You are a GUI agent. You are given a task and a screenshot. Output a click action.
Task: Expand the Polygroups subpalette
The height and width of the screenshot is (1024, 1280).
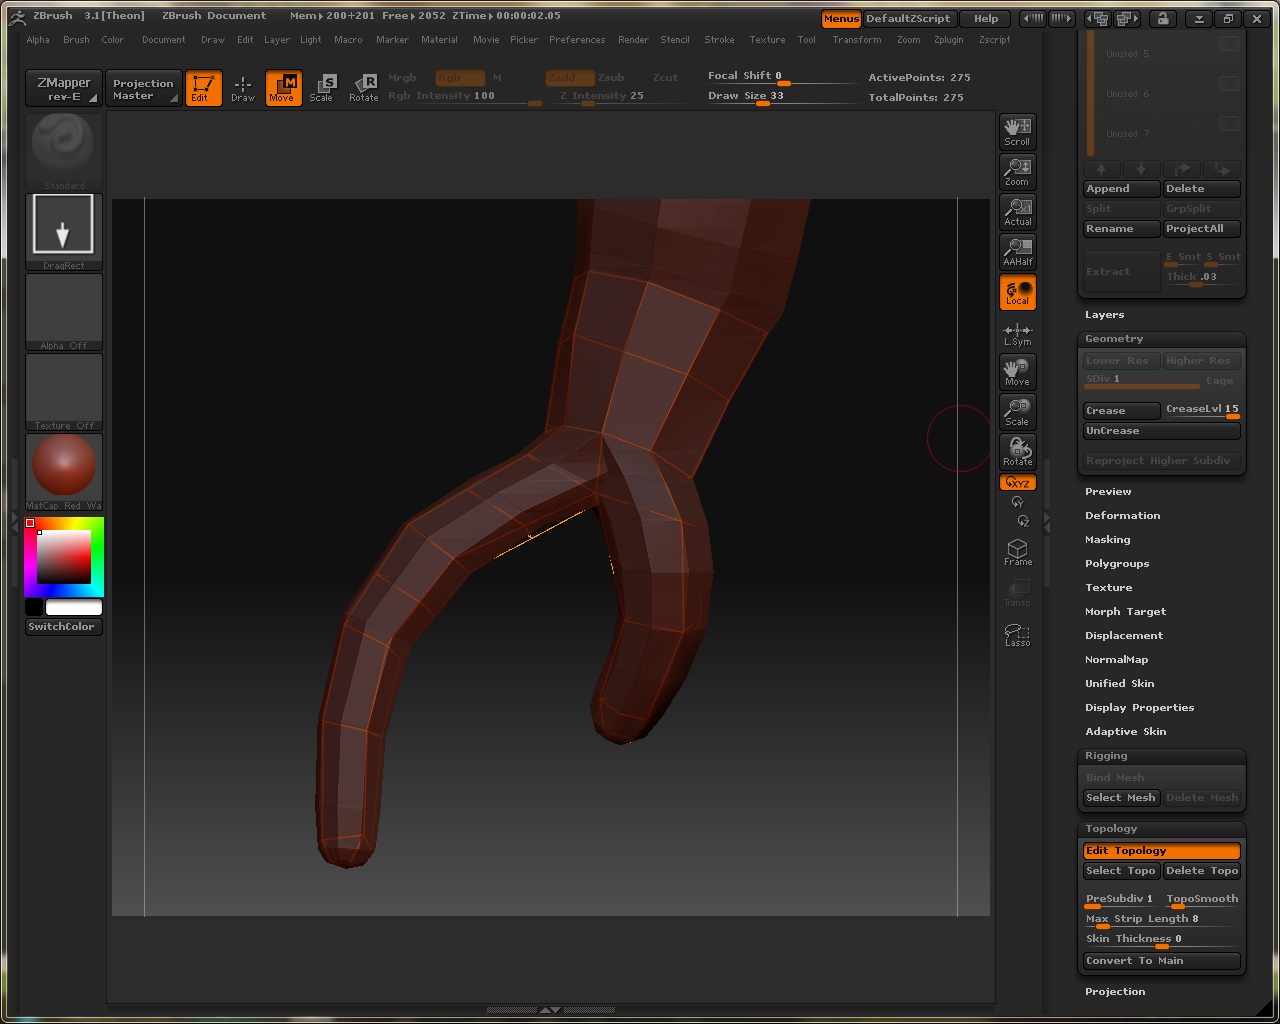click(x=1117, y=564)
